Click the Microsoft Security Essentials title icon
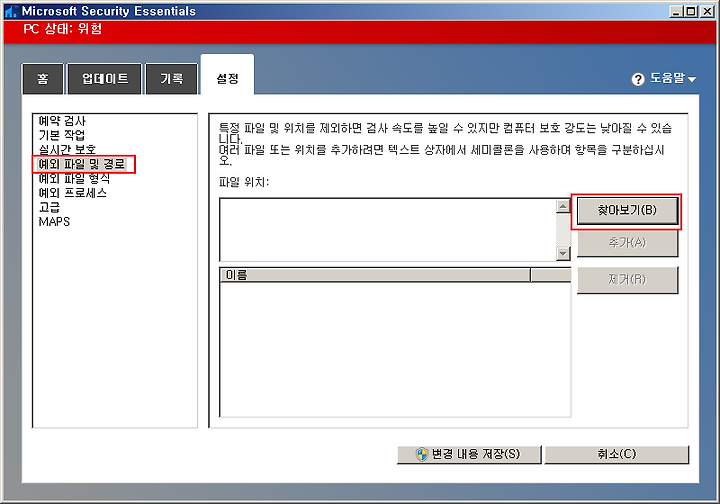This screenshot has height=504, width=720. 11,11
